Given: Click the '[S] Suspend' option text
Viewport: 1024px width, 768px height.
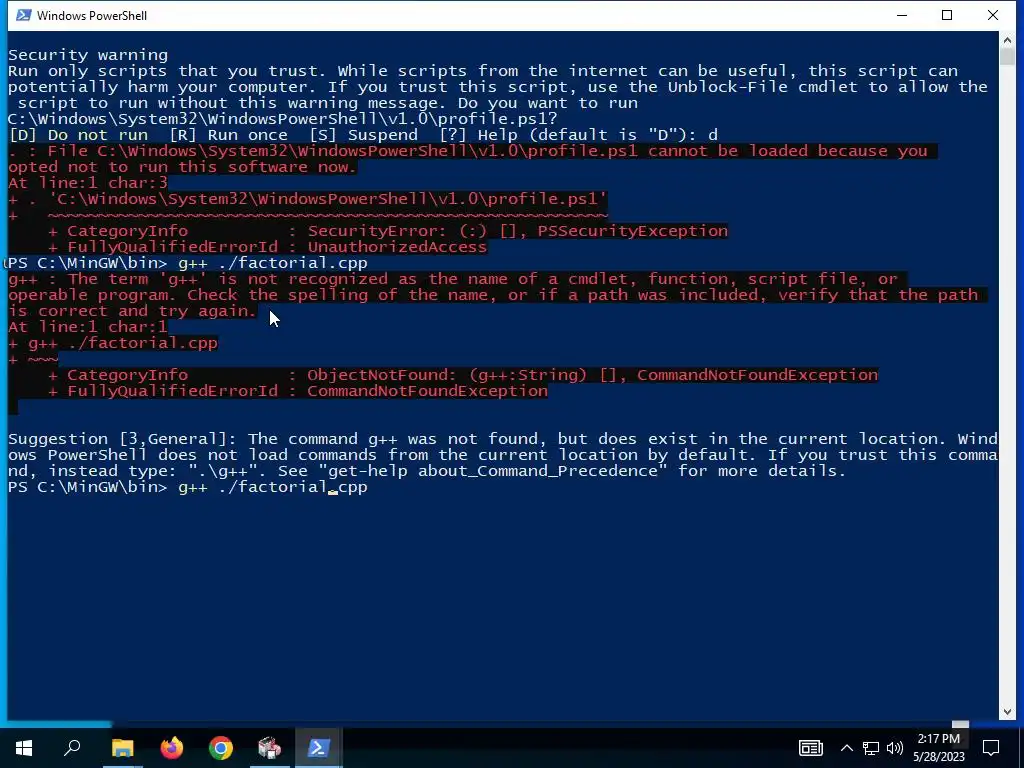Looking at the screenshot, I should [363, 135].
